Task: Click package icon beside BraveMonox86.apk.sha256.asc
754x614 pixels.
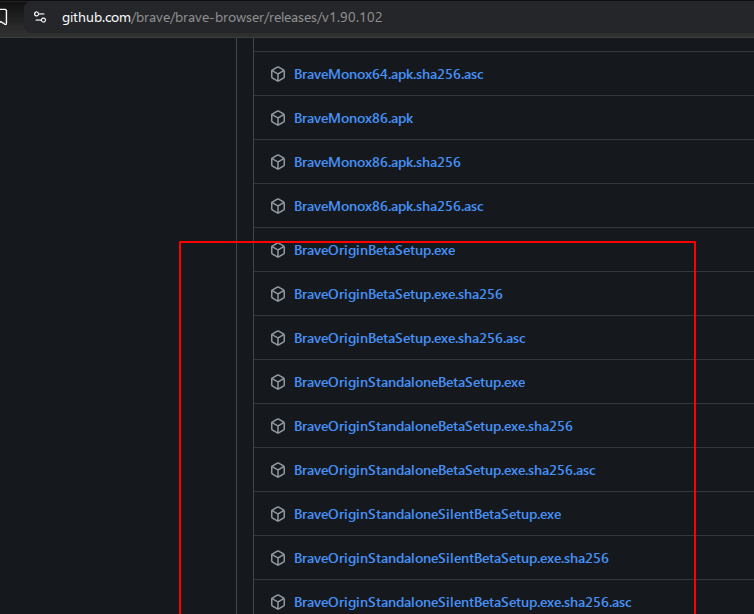Action: point(278,206)
